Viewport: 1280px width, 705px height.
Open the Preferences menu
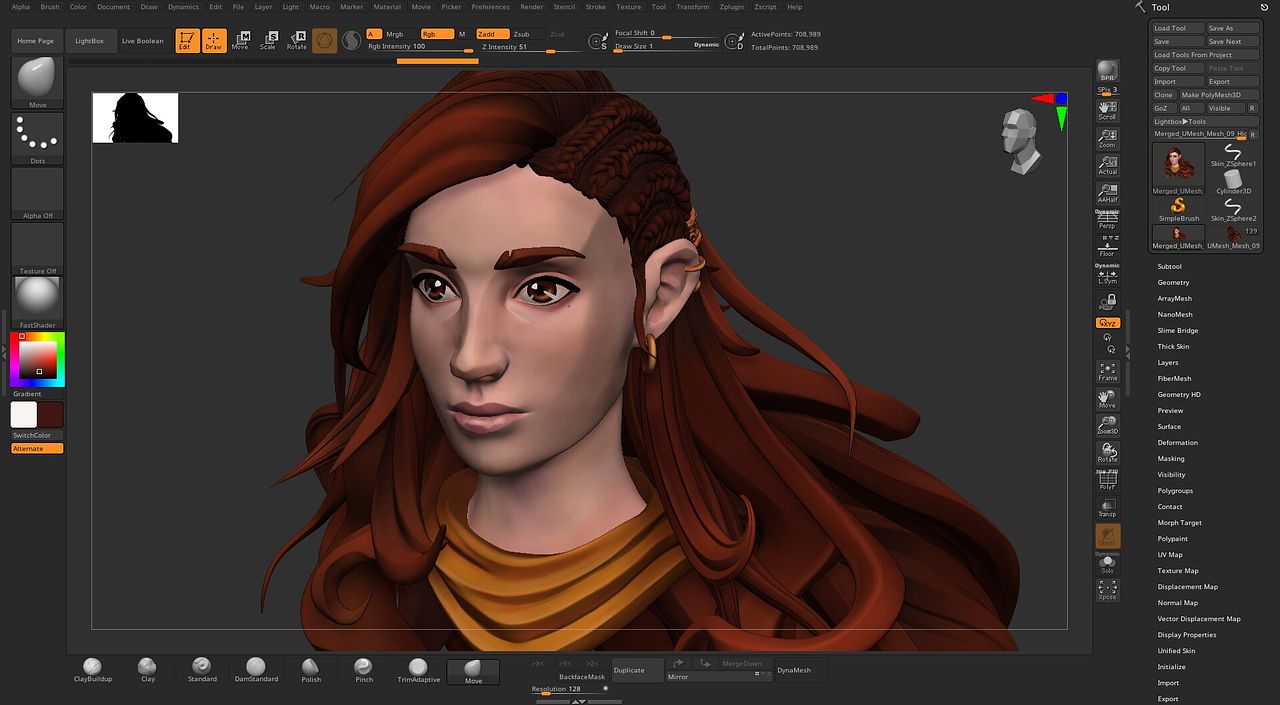click(x=490, y=7)
